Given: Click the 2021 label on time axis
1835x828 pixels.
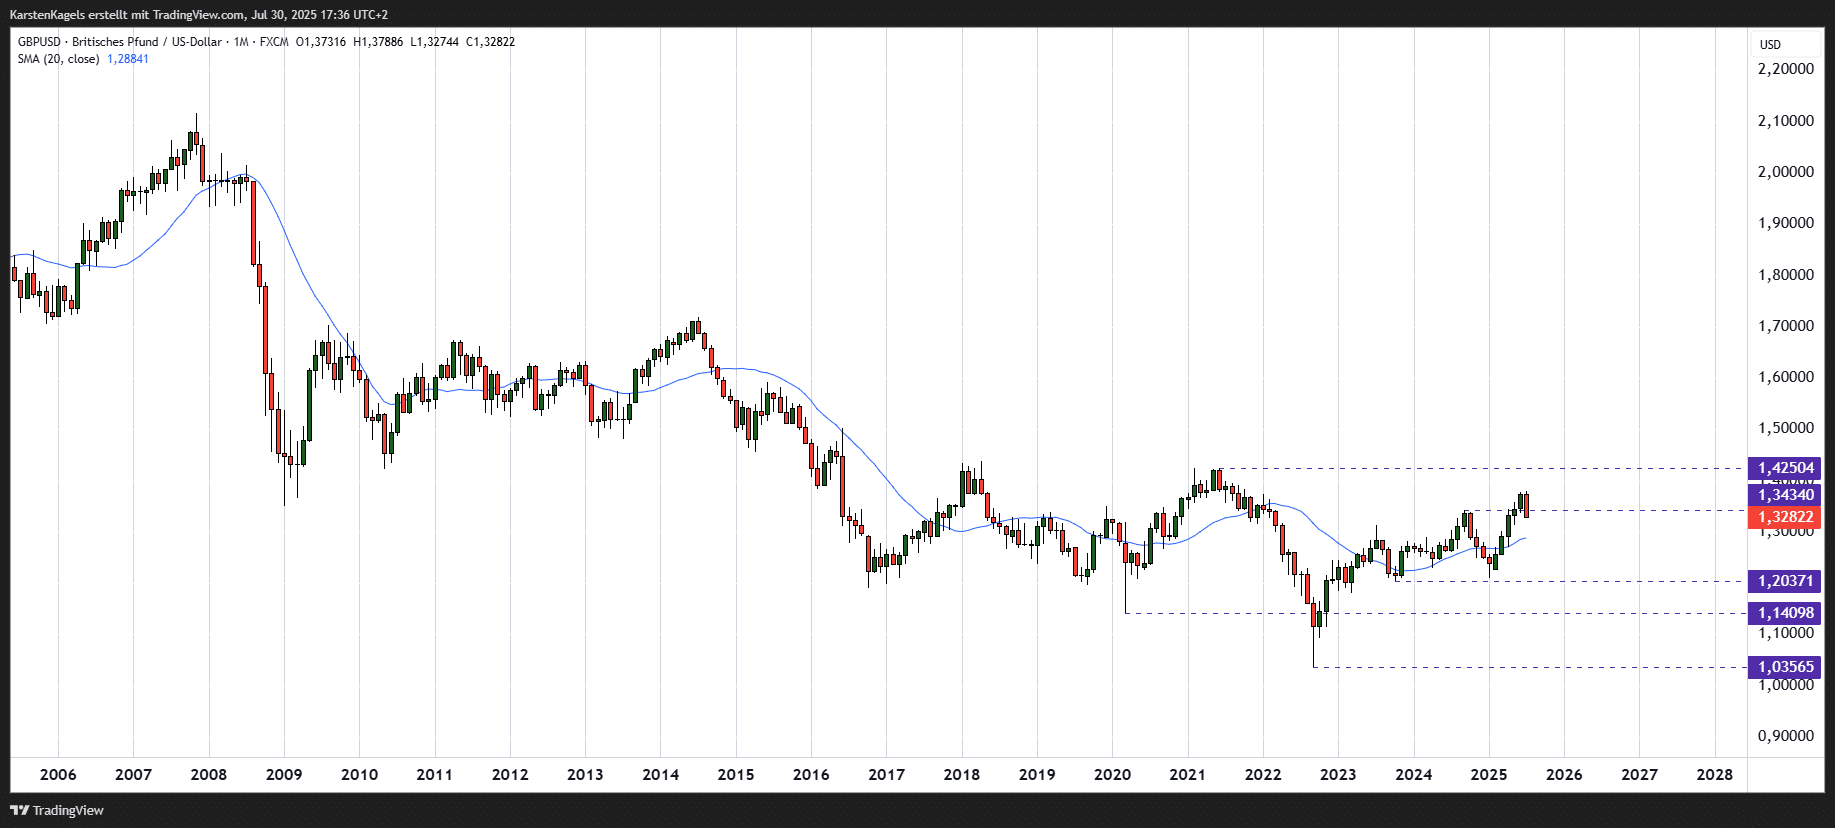Looking at the screenshot, I should [1187, 774].
